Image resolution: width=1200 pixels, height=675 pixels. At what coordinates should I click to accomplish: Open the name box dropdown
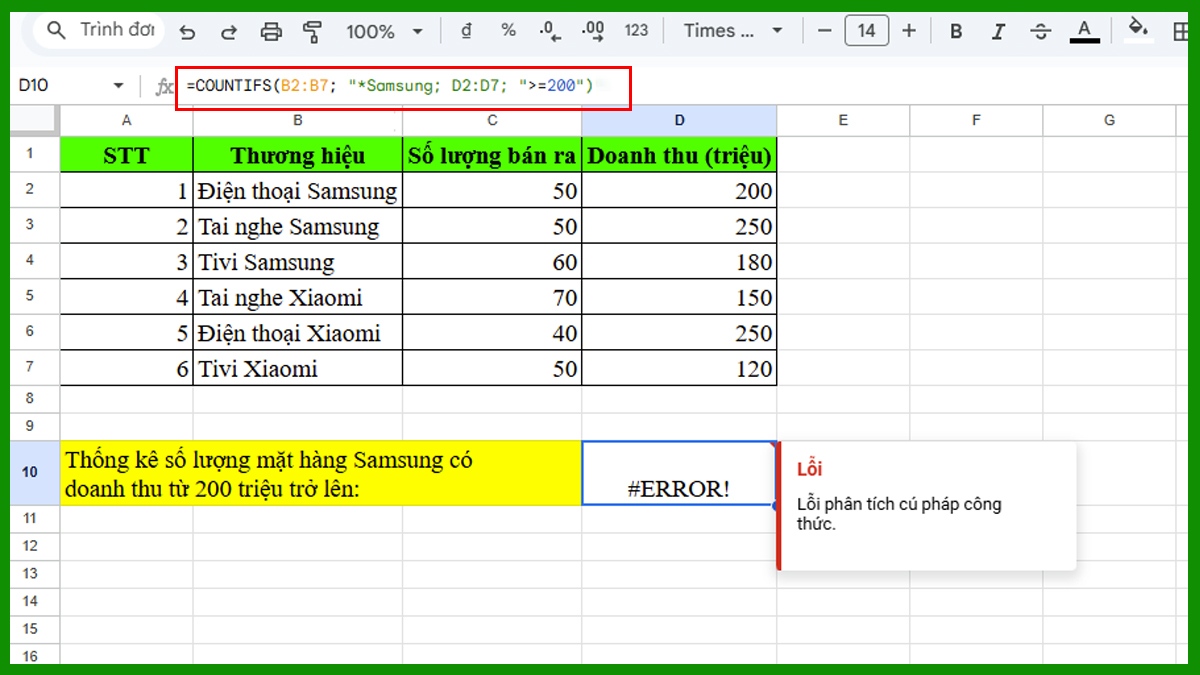(x=118, y=86)
